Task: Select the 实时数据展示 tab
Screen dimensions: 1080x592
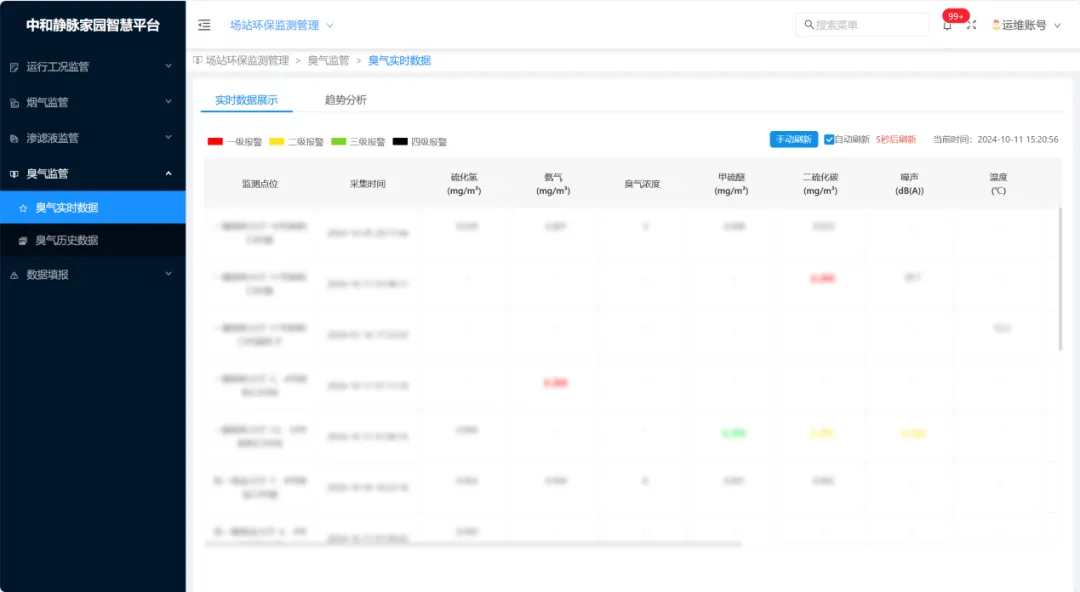Action: [246, 100]
